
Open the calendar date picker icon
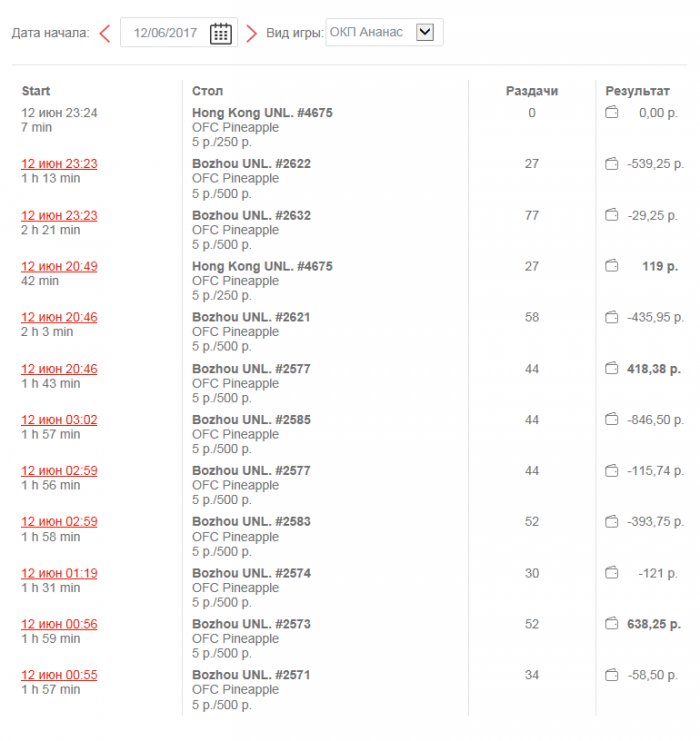point(220,33)
